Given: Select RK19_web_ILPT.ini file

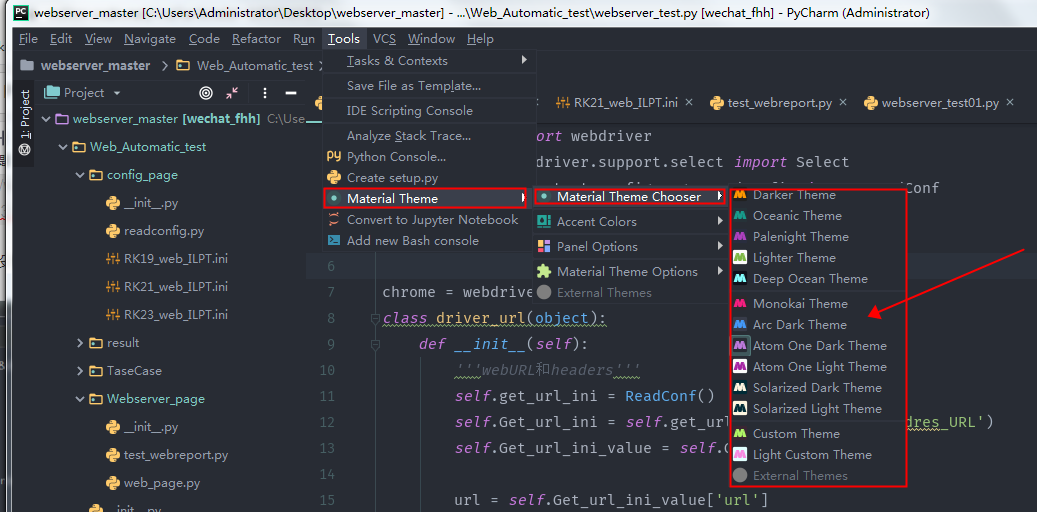Looking at the screenshot, I should (x=167, y=259).
